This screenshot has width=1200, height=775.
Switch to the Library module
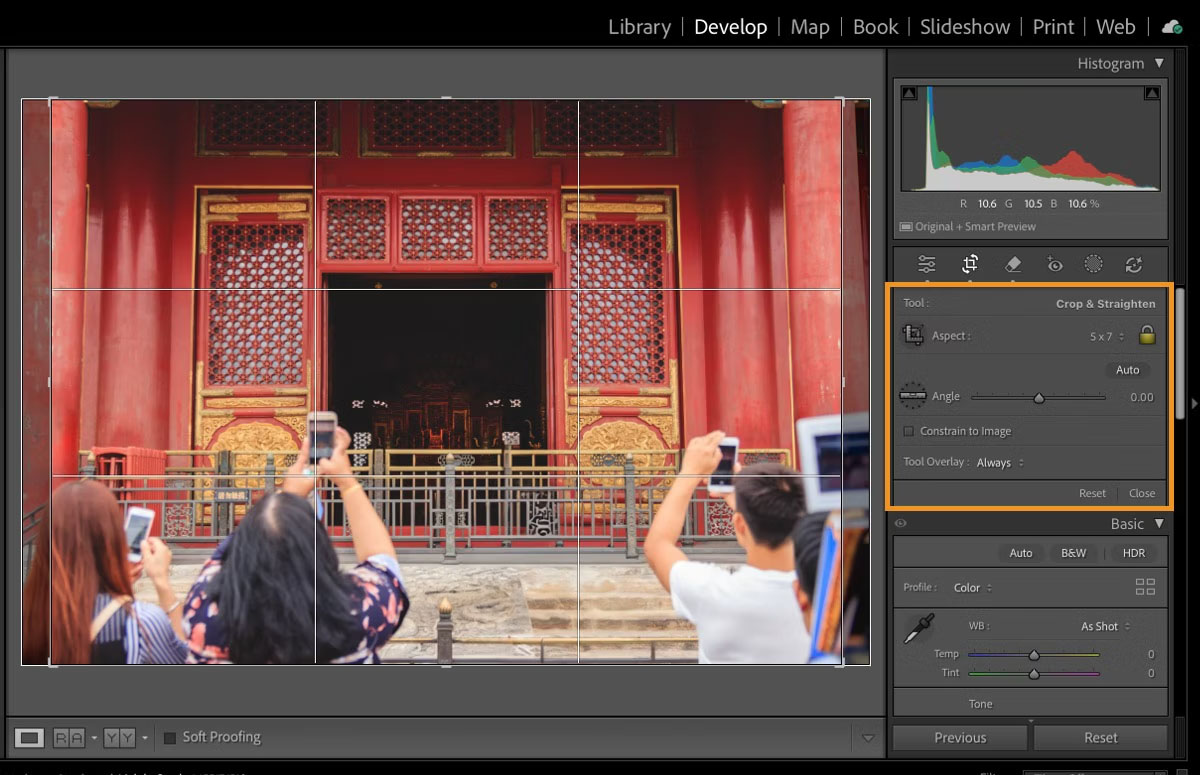639,26
